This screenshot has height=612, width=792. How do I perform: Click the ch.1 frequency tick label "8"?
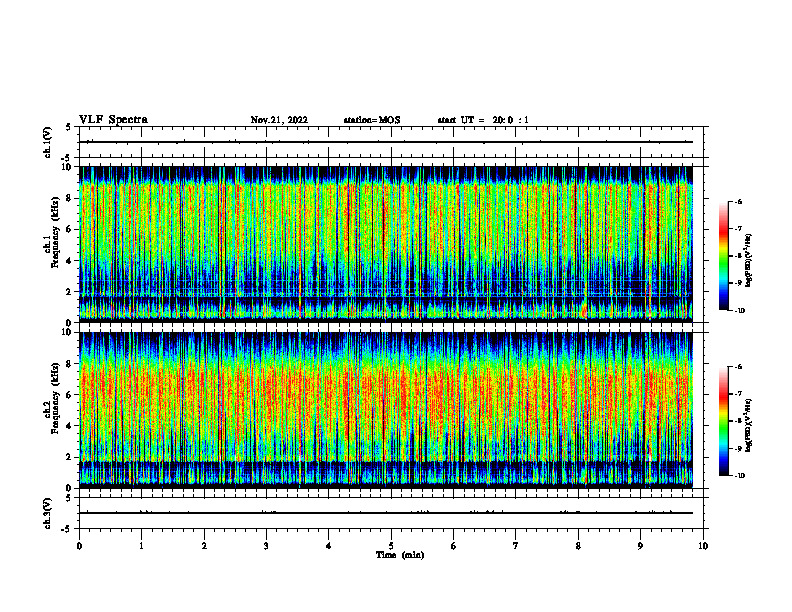point(70,198)
